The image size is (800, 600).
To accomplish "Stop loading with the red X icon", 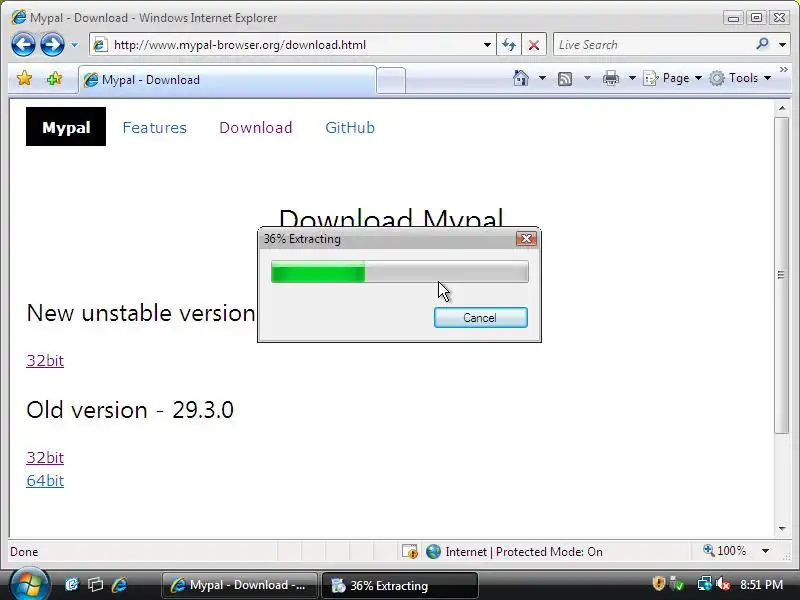I will pos(534,45).
